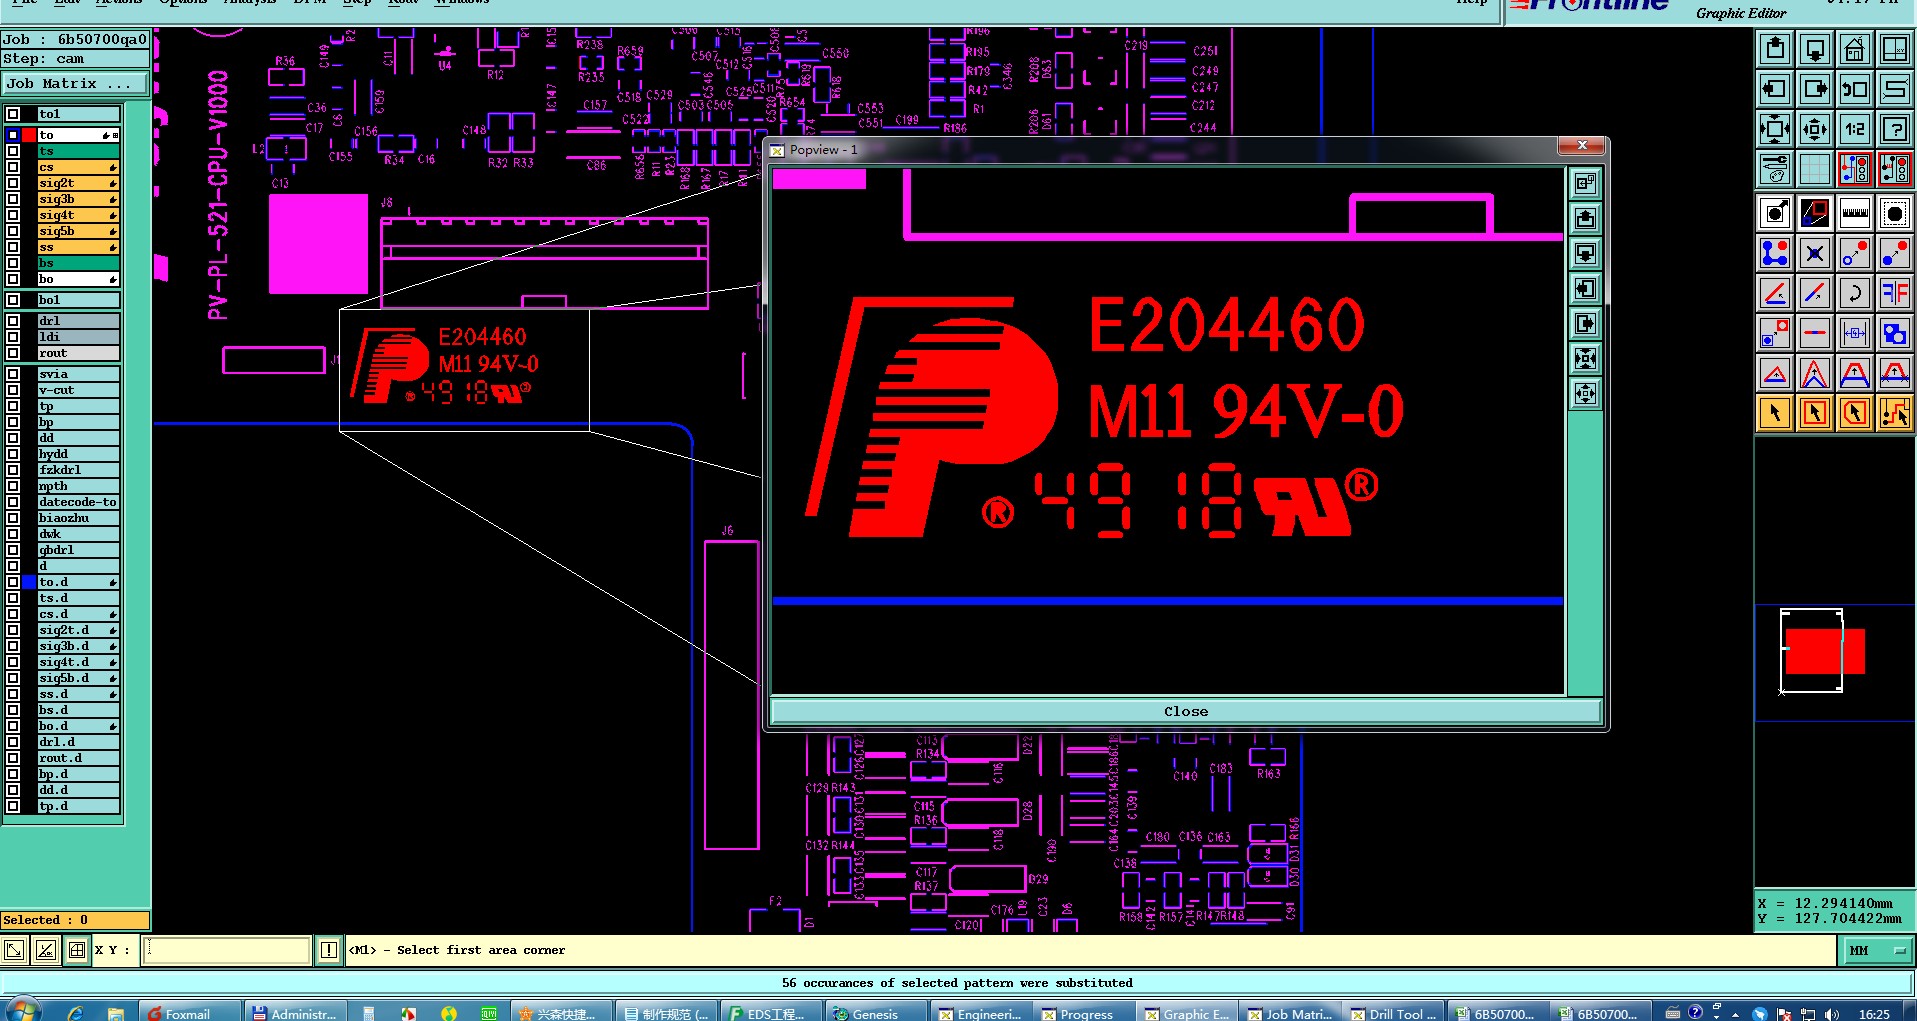This screenshot has height=1021, width=1917.
Task: Select the mirror tool with the double F
Action: click(1895, 293)
